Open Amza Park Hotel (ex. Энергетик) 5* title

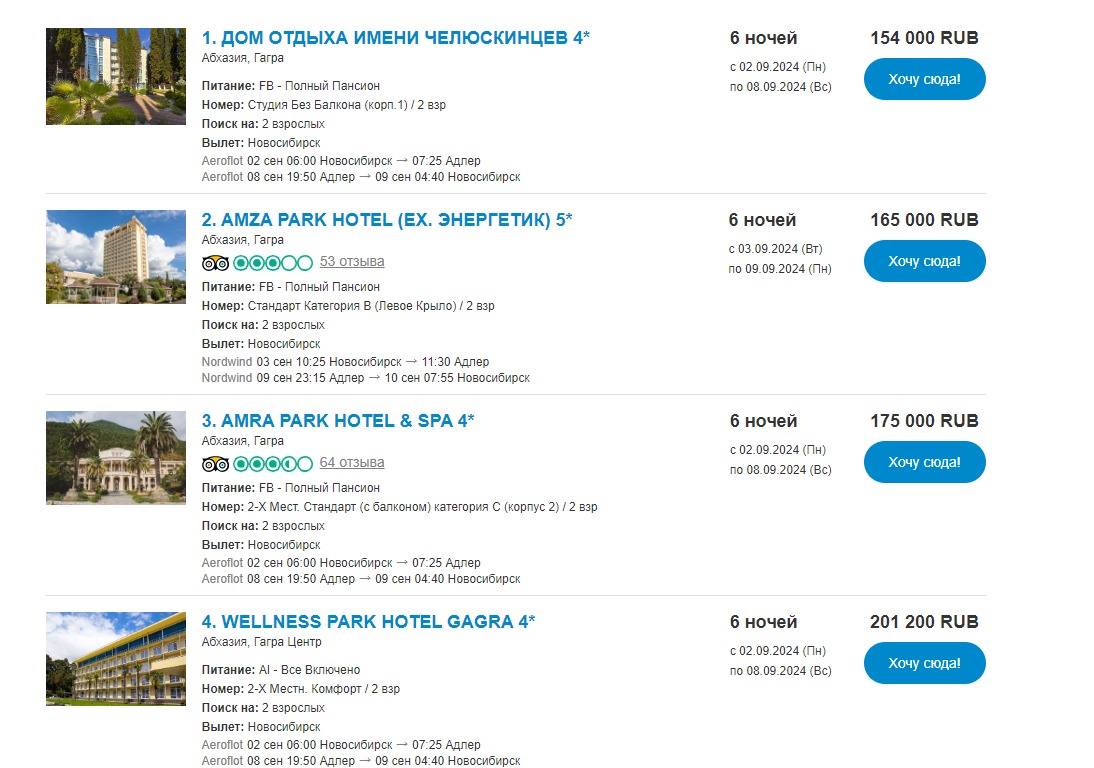387,220
